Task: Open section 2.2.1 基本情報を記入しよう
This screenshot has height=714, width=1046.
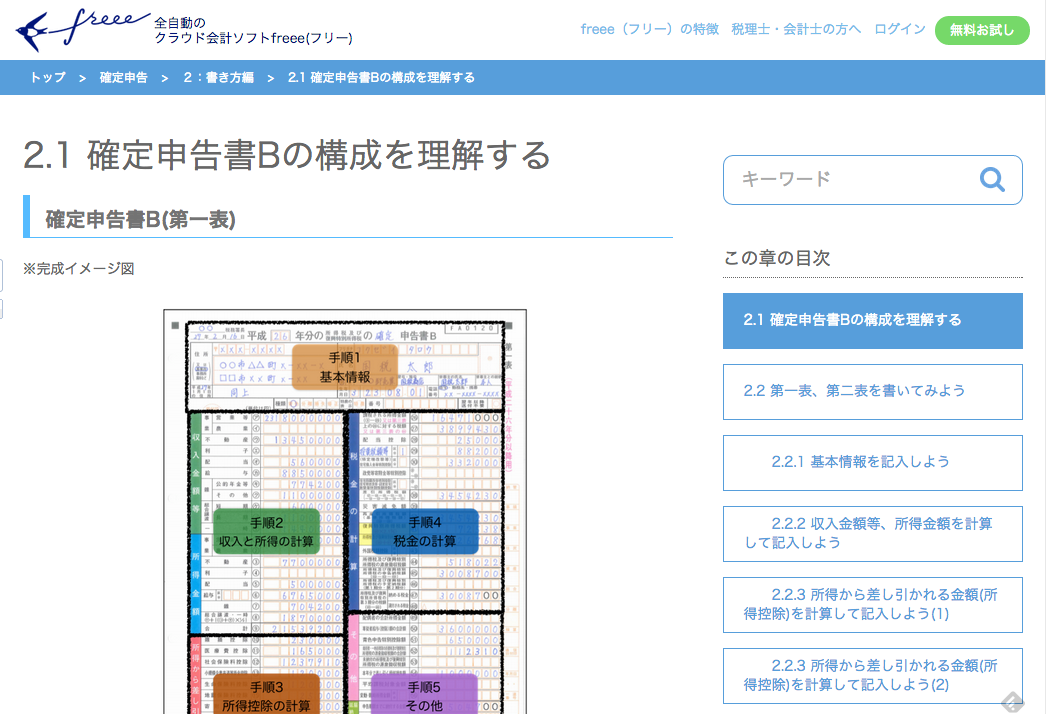Action: tap(872, 462)
